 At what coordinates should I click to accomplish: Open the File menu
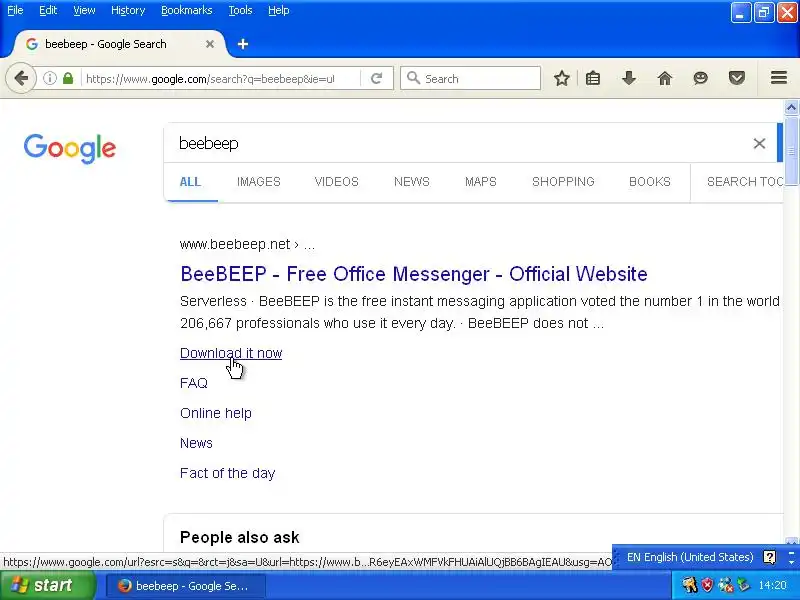pyautogui.click(x=15, y=10)
